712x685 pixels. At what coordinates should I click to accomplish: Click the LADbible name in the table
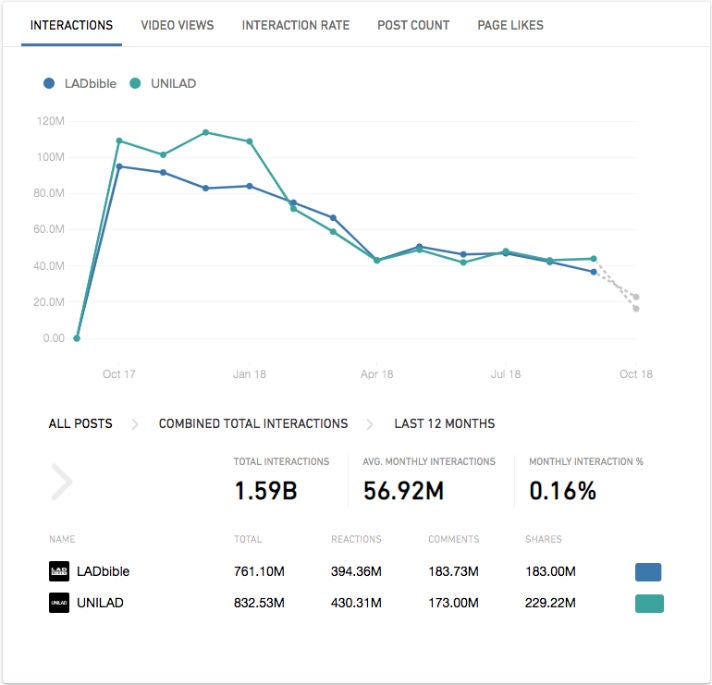103,572
